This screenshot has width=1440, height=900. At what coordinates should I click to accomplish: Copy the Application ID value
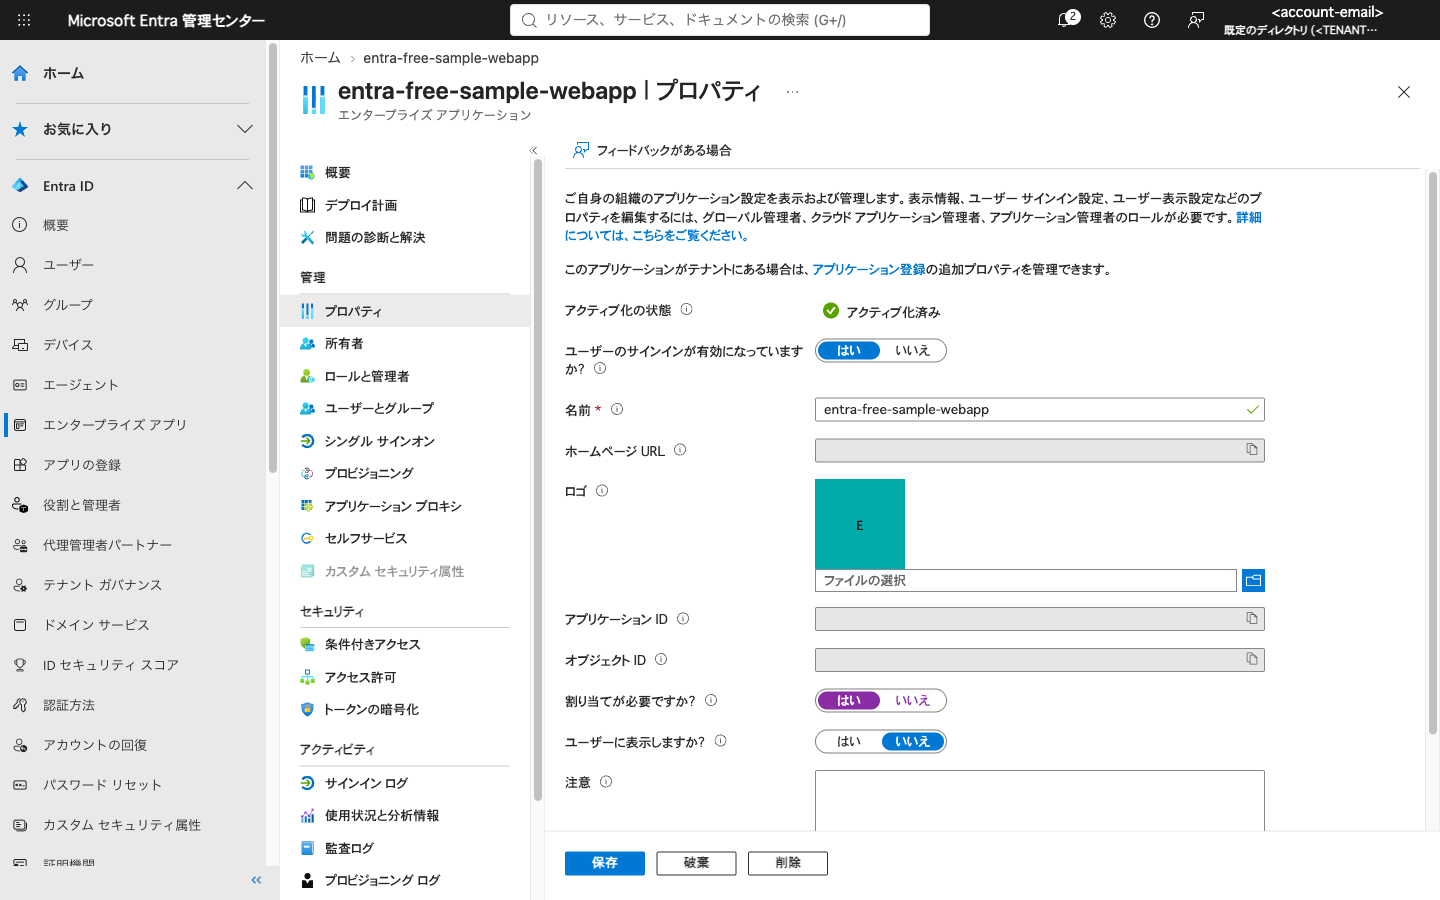[x=1252, y=619]
